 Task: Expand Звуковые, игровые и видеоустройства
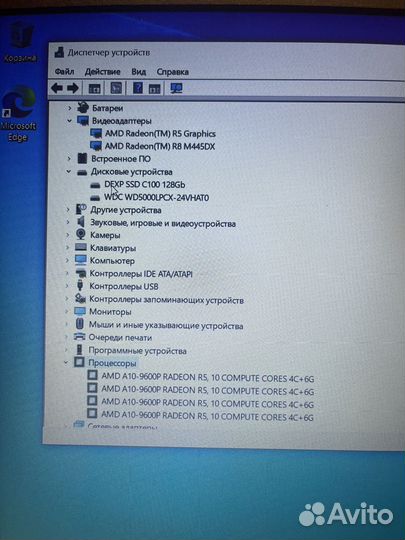click(x=68, y=222)
